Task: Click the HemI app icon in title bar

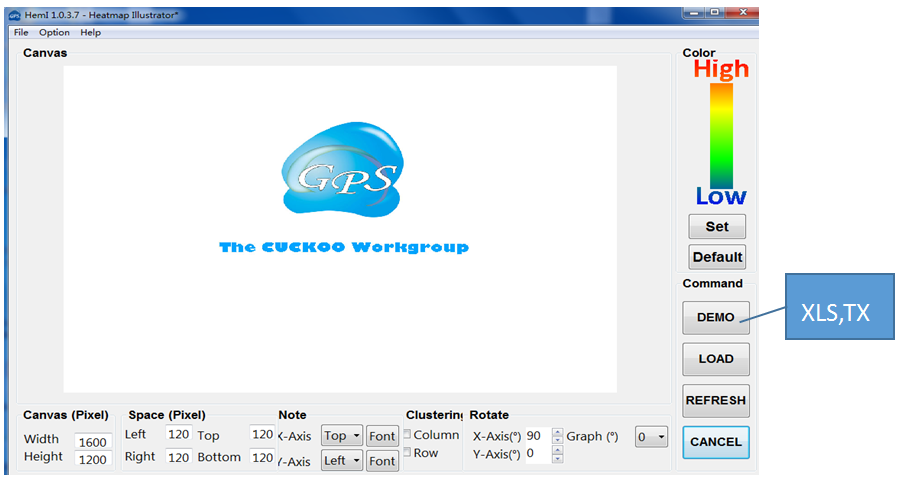Action: tap(15, 15)
